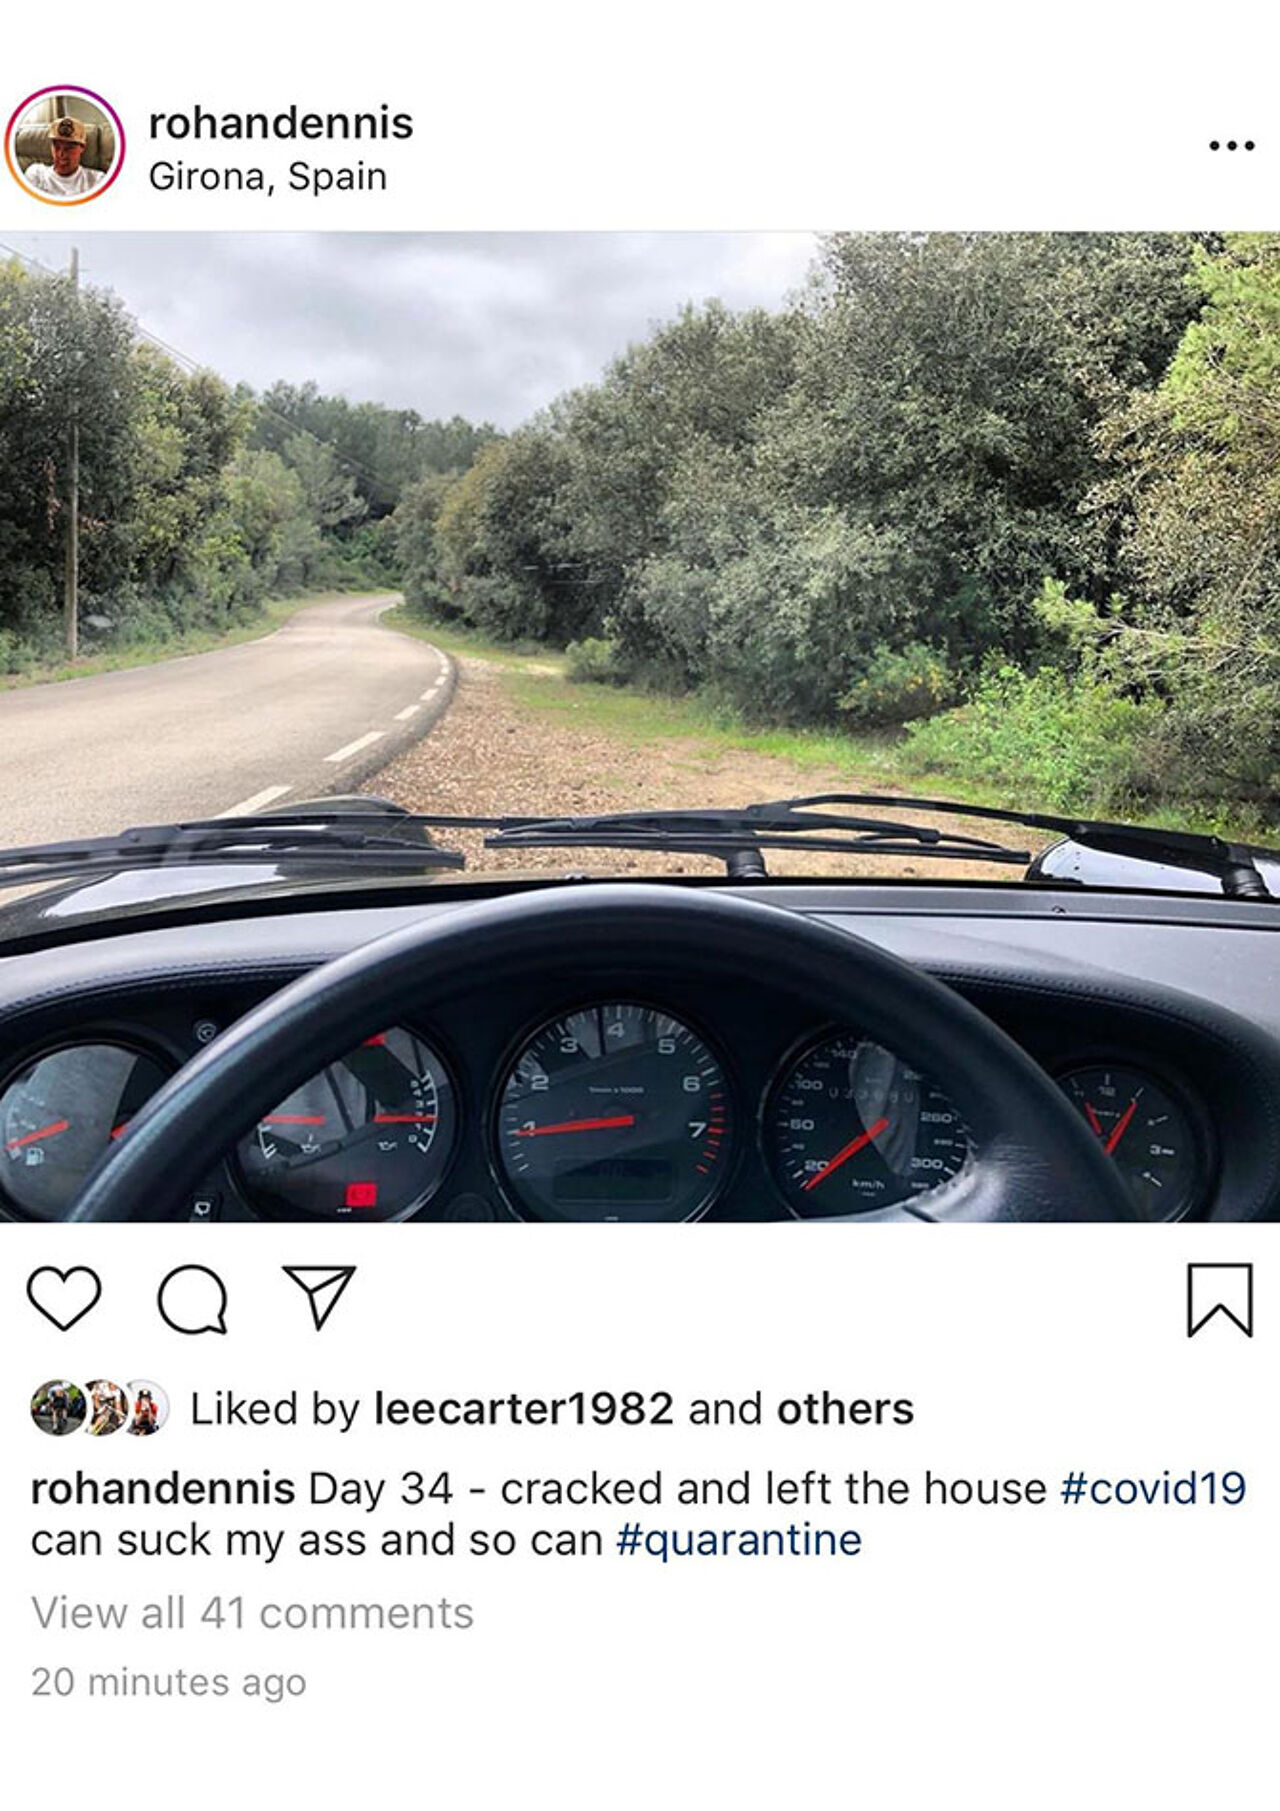Share the post with the paper plane icon

(319, 1297)
